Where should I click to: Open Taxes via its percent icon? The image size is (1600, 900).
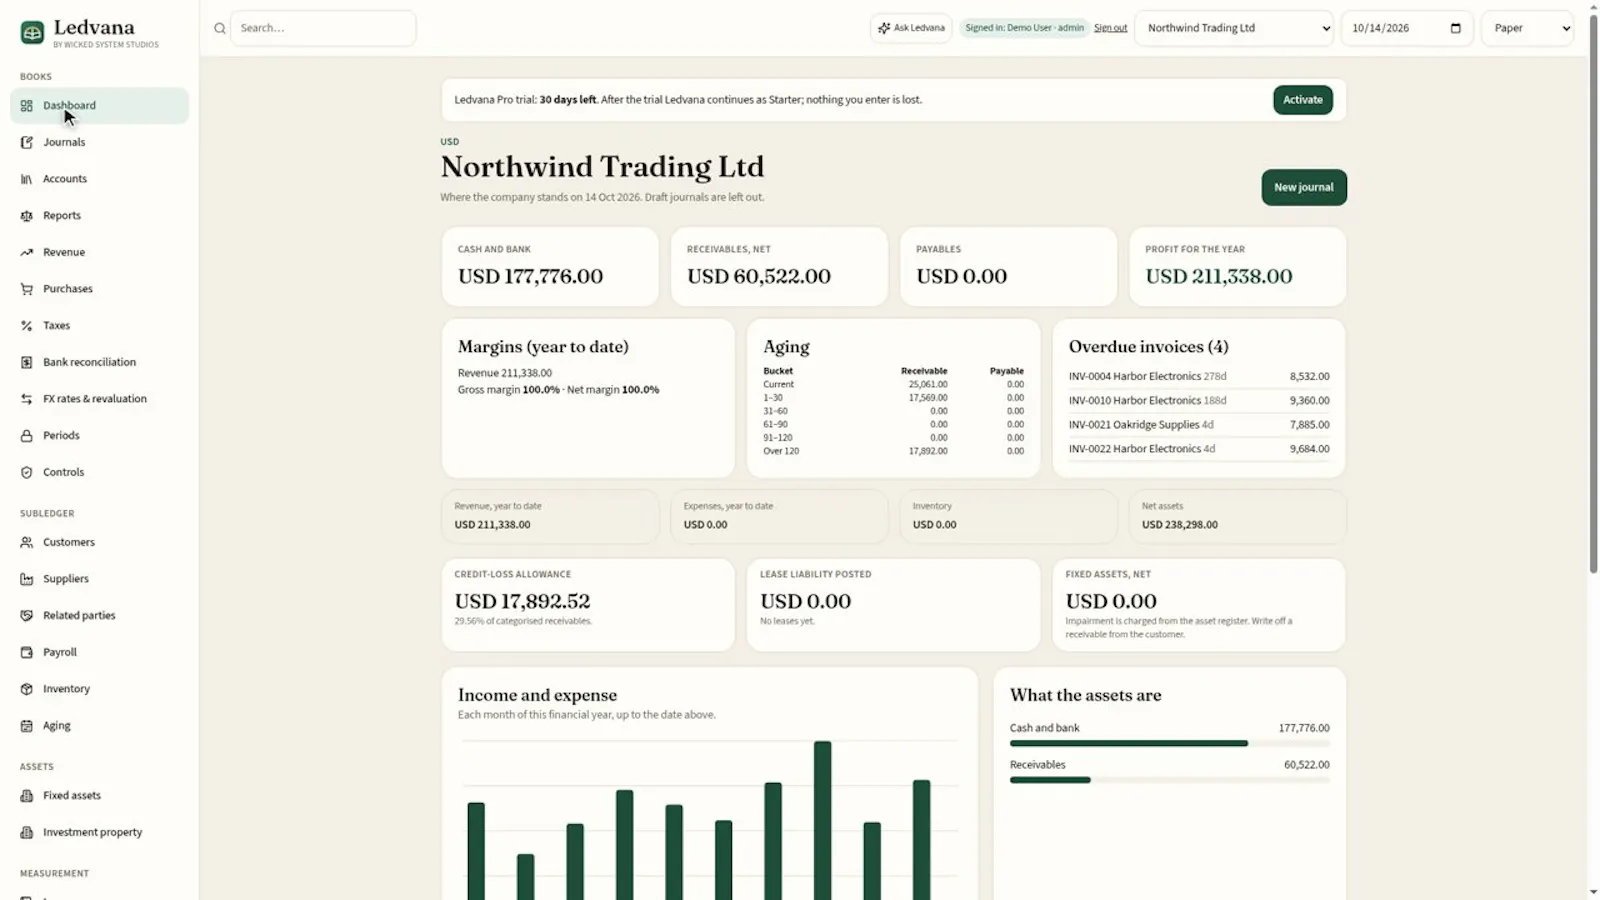[27, 326]
